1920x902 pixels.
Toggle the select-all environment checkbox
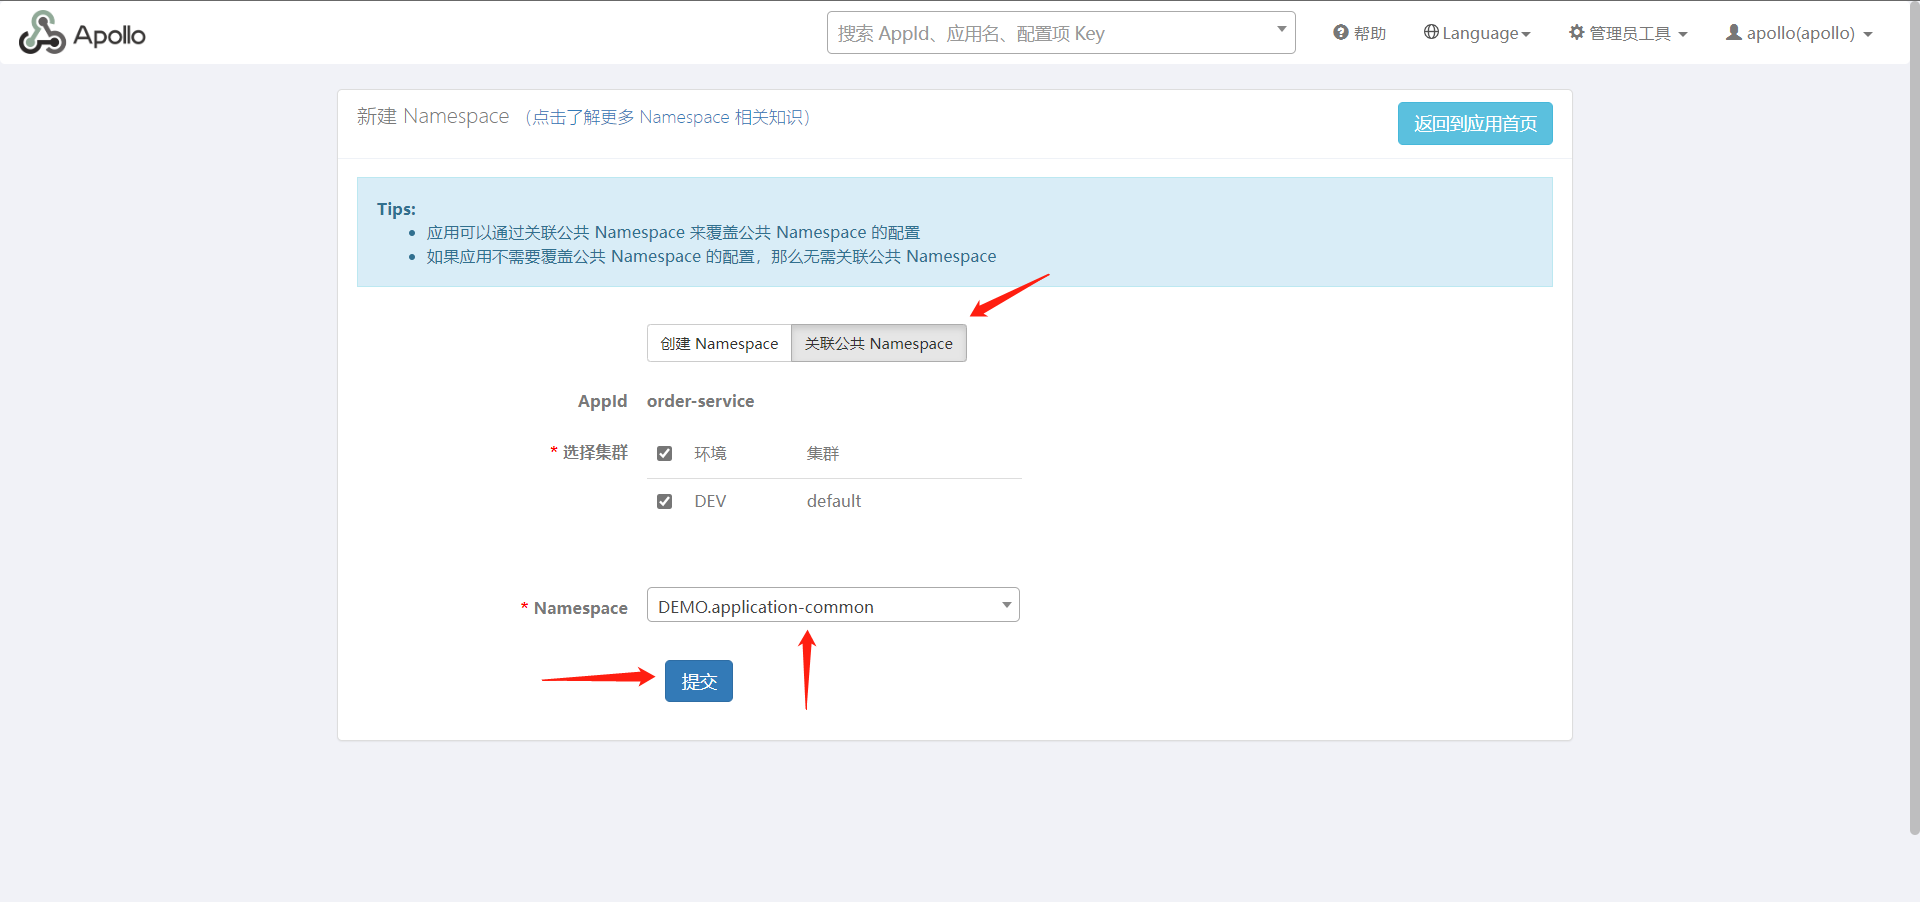(664, 454)
